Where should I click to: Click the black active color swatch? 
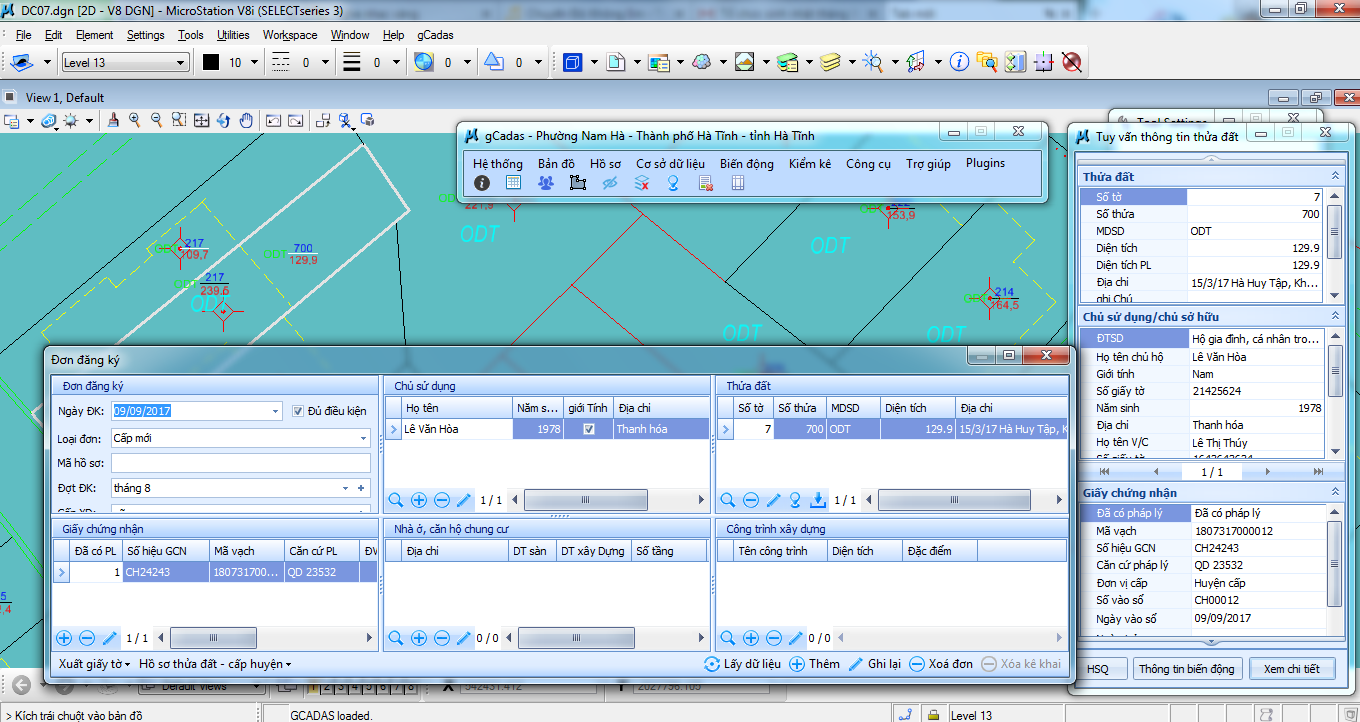211,63
